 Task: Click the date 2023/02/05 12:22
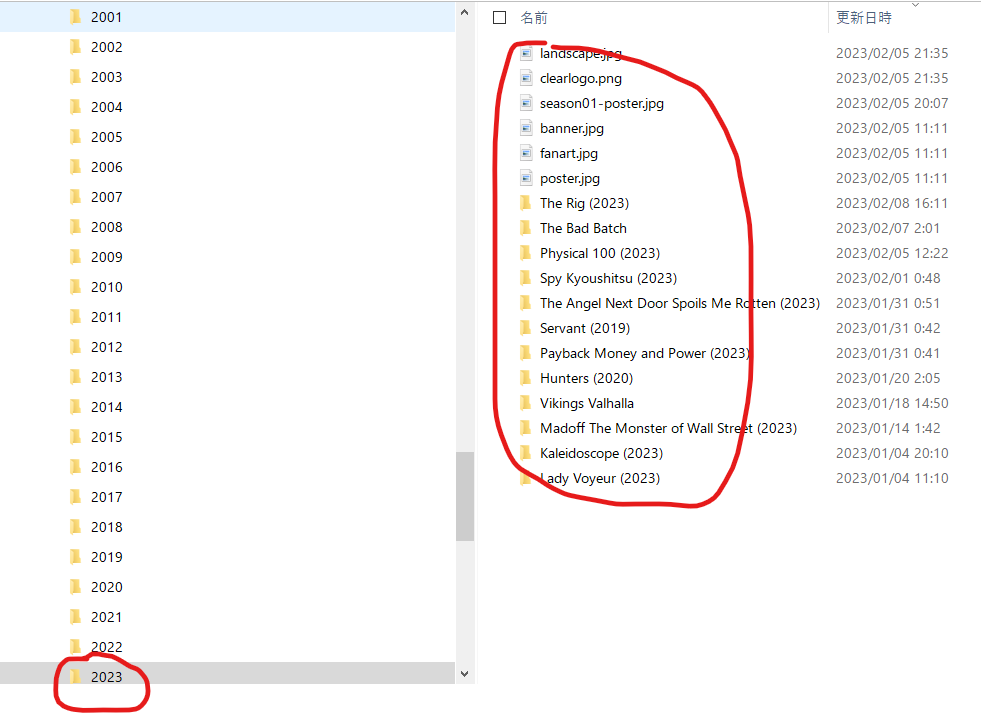(892, 253)
